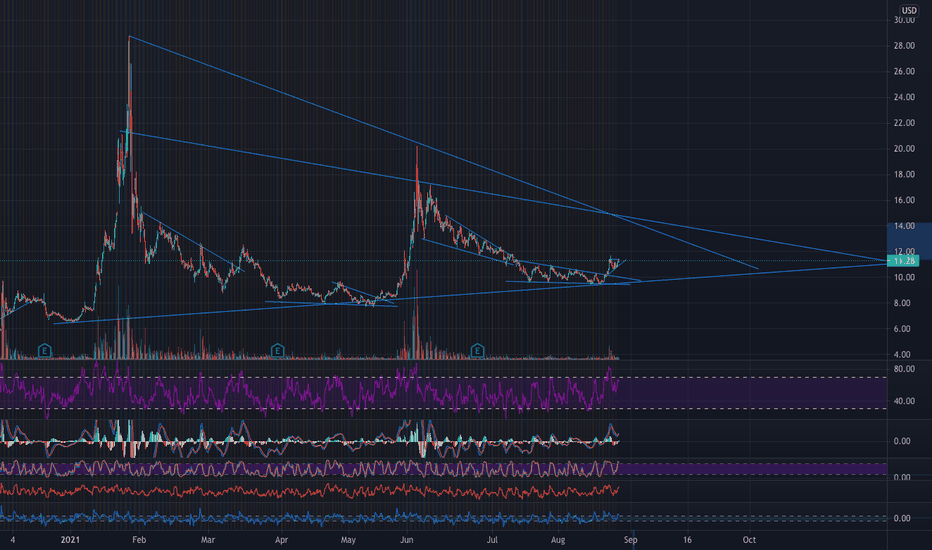Select the May label on the time axis
The height and width of the screenshot is (550, 932).
pyautogui.click(x=348, y=540)
